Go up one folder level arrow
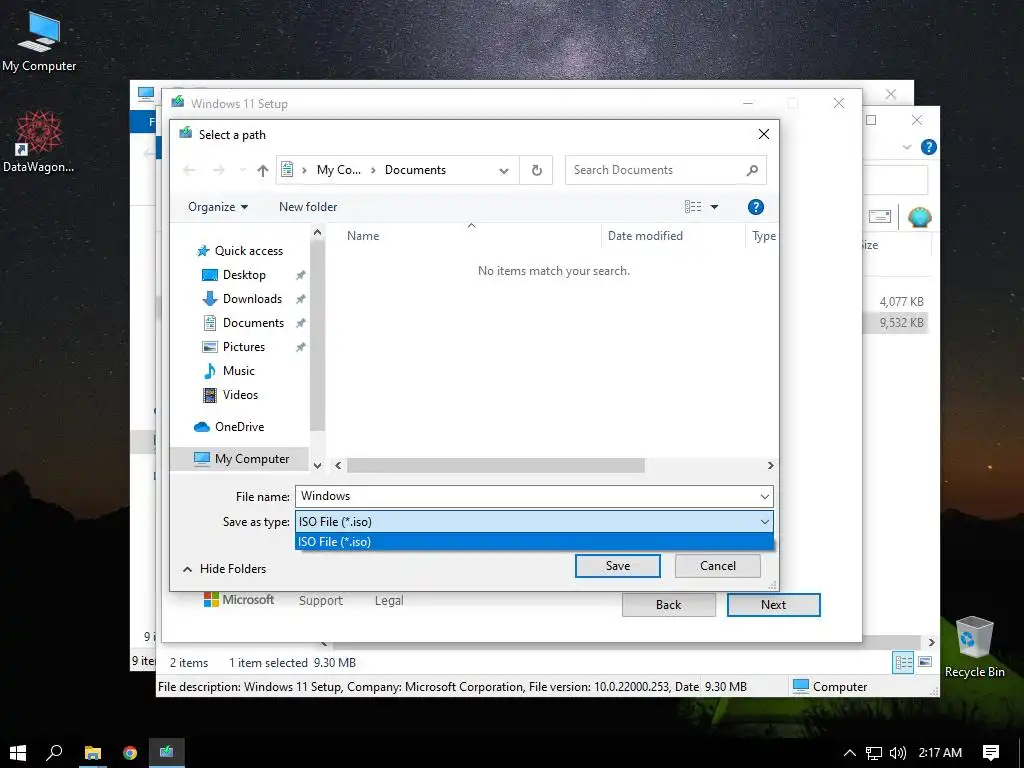Viewport: 1024px width, 768px height. [263, 170]
